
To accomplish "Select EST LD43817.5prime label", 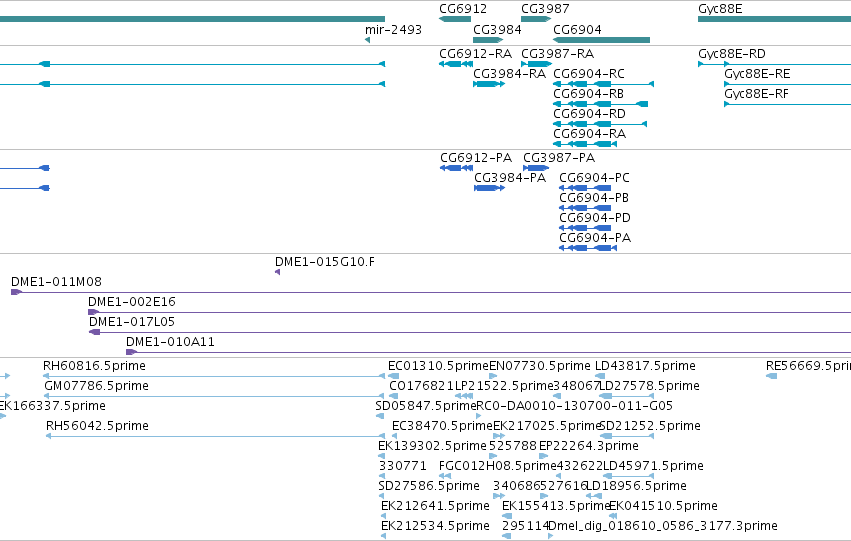I will click(x=645, y=366).
